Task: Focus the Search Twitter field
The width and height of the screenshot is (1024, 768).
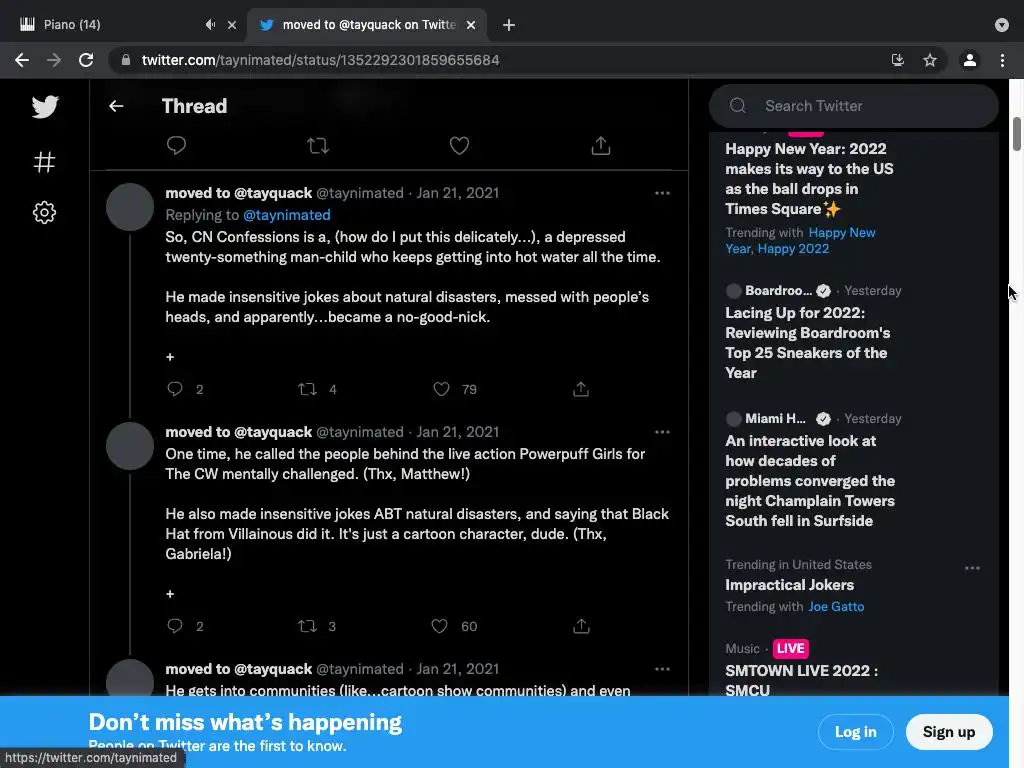Action: pos(854,106)
